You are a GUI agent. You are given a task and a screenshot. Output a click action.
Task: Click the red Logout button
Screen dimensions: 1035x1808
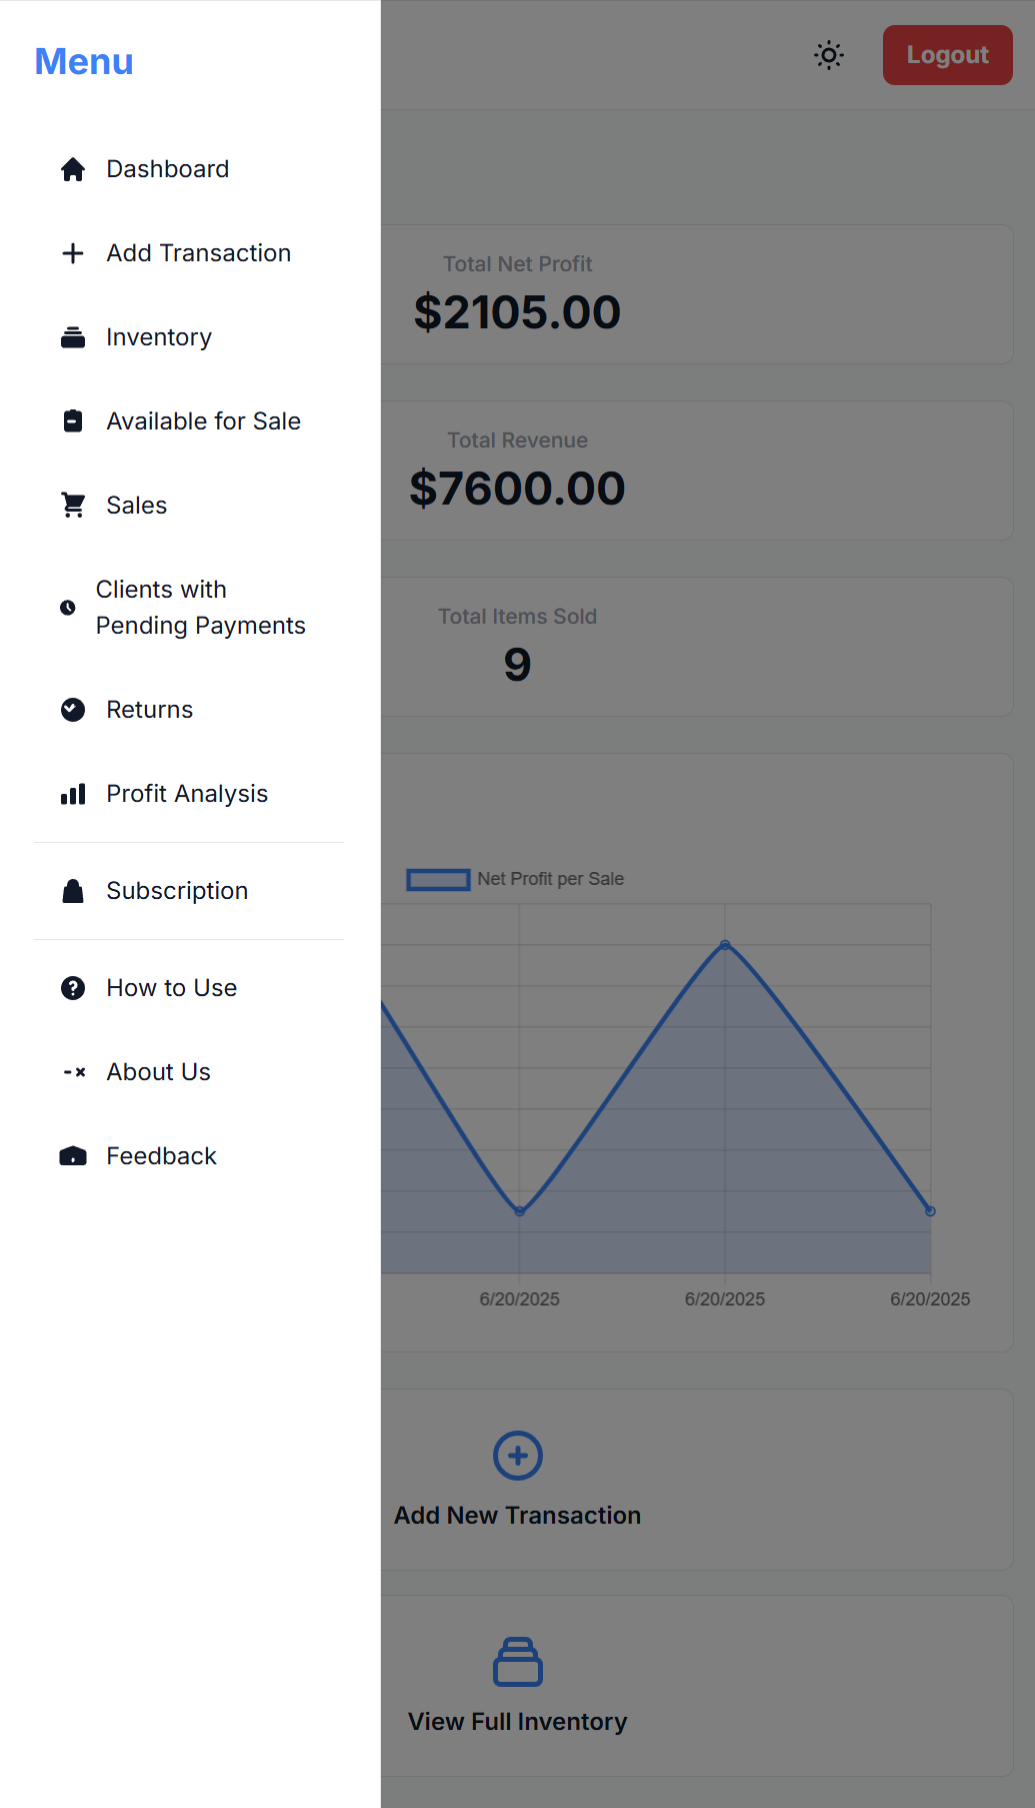pyautogui.click(x=947, y=55)
